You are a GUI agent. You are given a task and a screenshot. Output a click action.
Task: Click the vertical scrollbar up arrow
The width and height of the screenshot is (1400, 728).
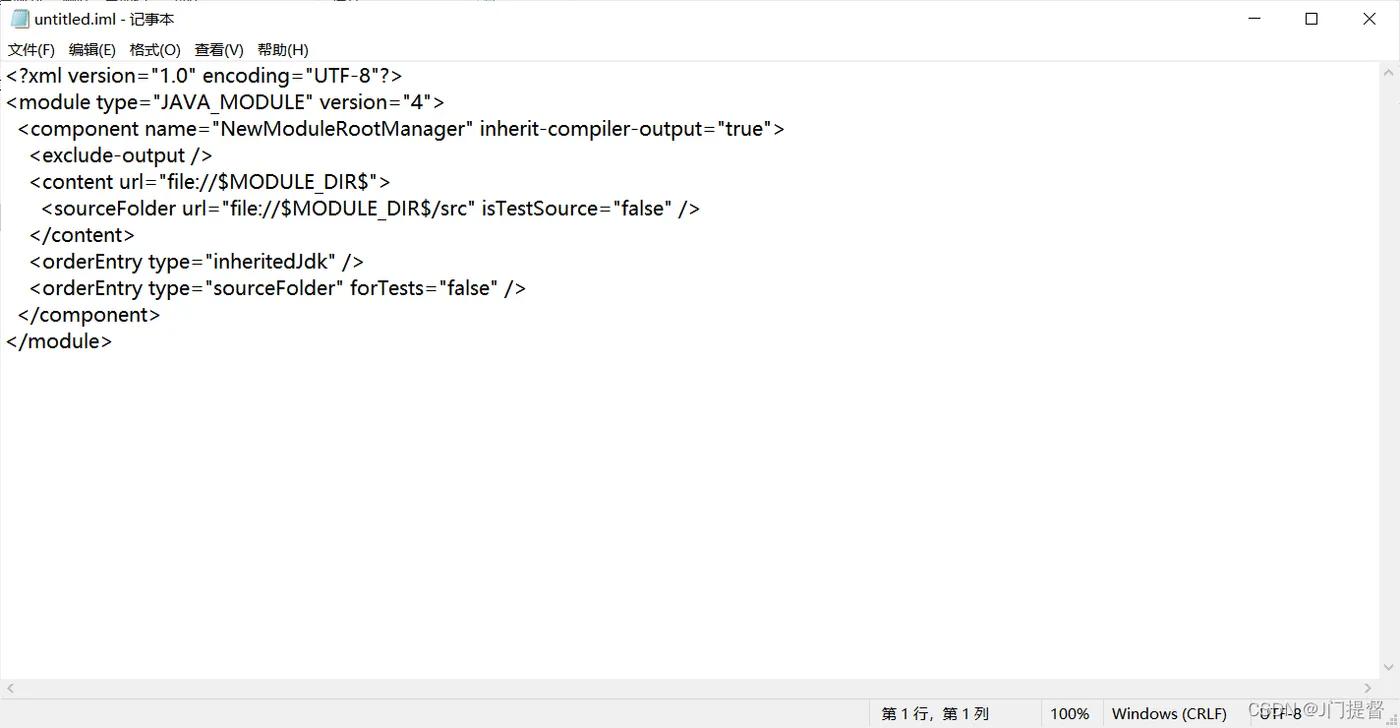coord(1389,72)
